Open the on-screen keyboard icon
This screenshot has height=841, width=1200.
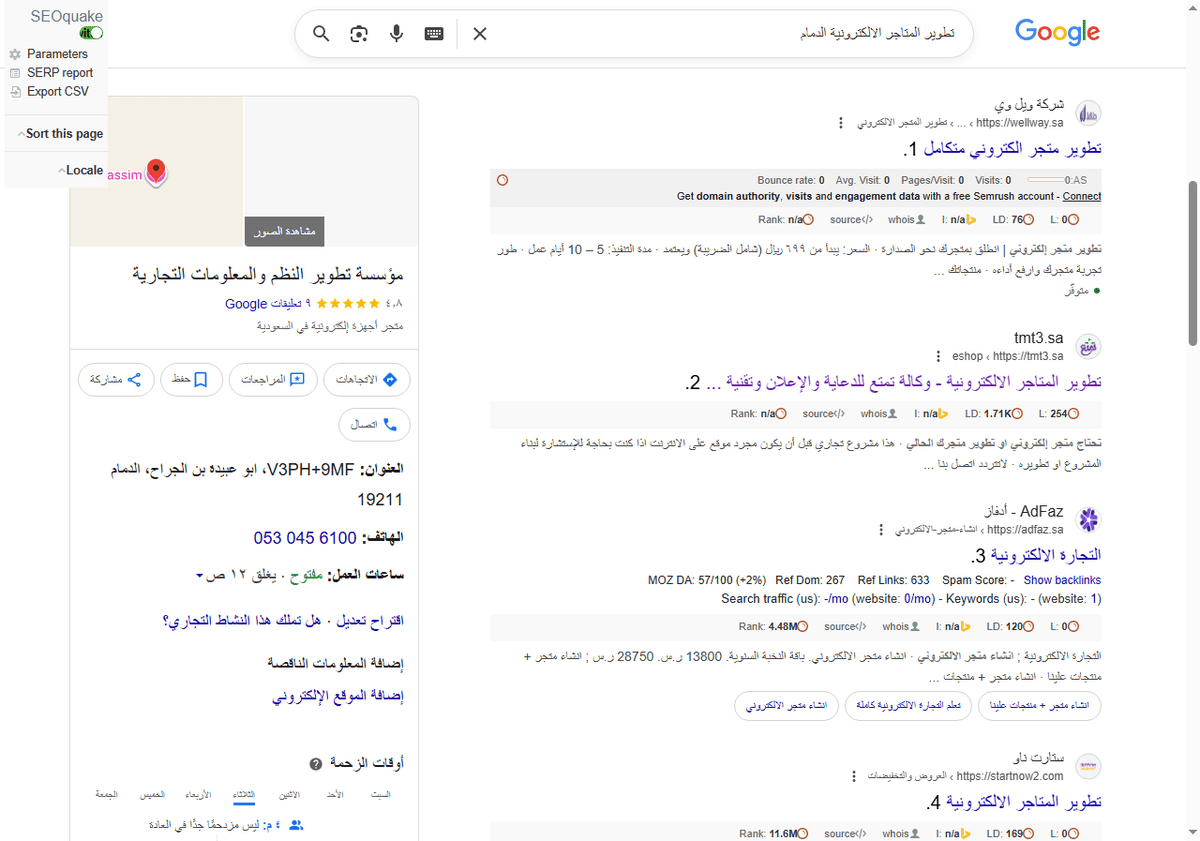[433, 33]
